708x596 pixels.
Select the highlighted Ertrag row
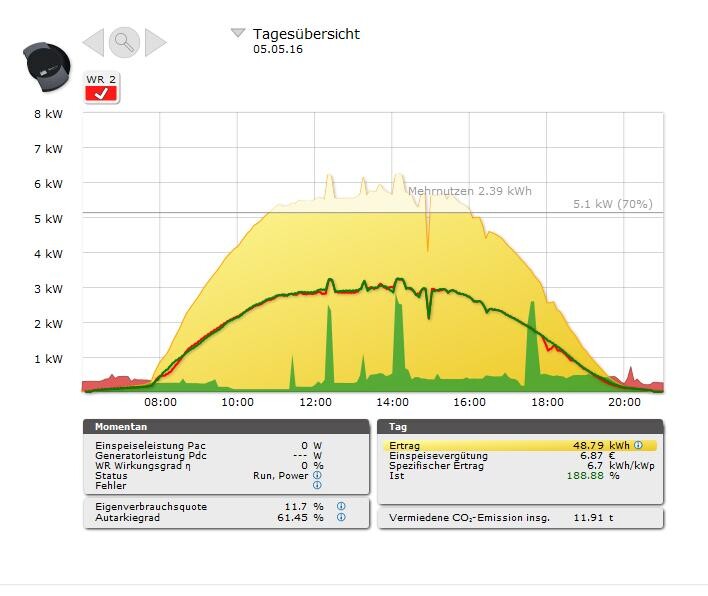coord(520,445)
